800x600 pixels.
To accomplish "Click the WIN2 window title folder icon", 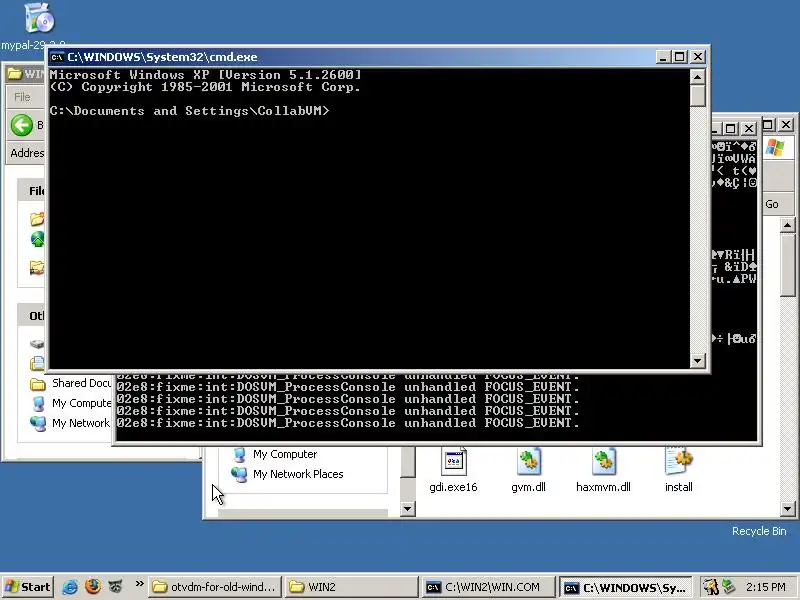I will click(14, 74).
